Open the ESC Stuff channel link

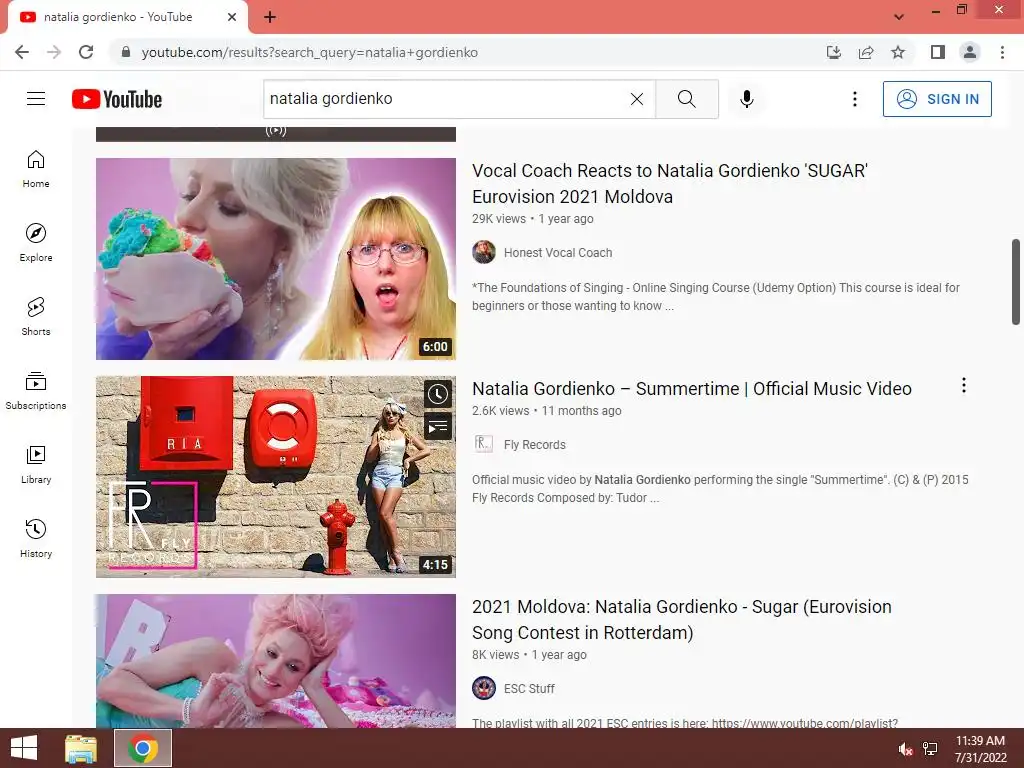[x=529, y=689]
